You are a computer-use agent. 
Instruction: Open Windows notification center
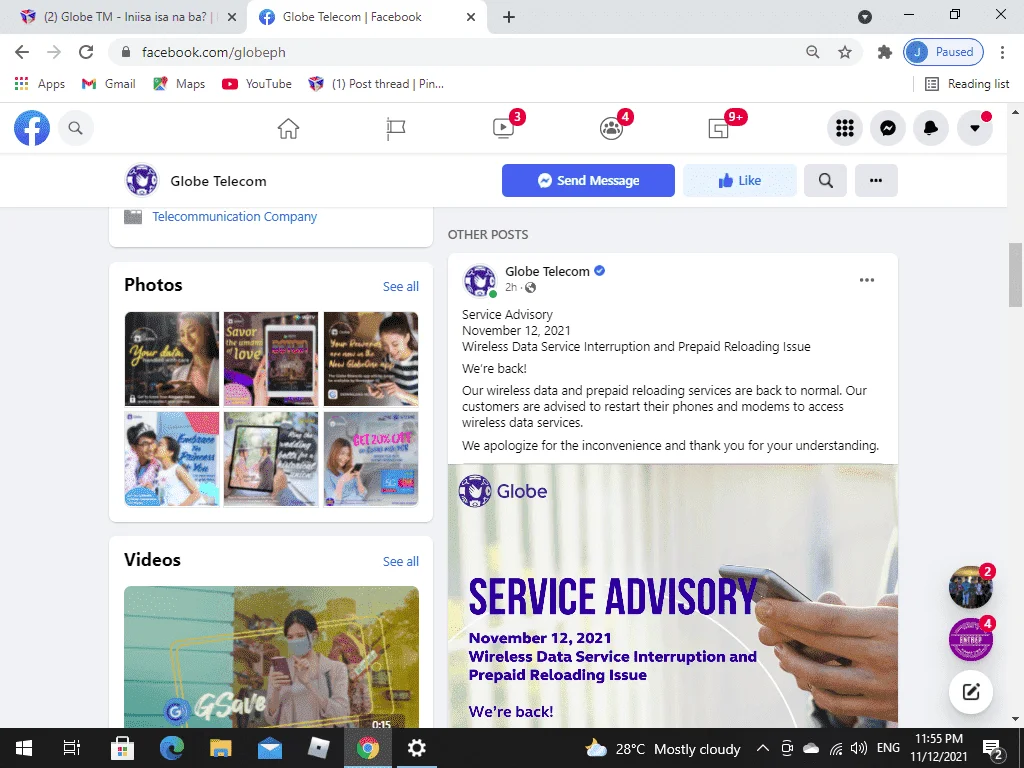point(993,749)
